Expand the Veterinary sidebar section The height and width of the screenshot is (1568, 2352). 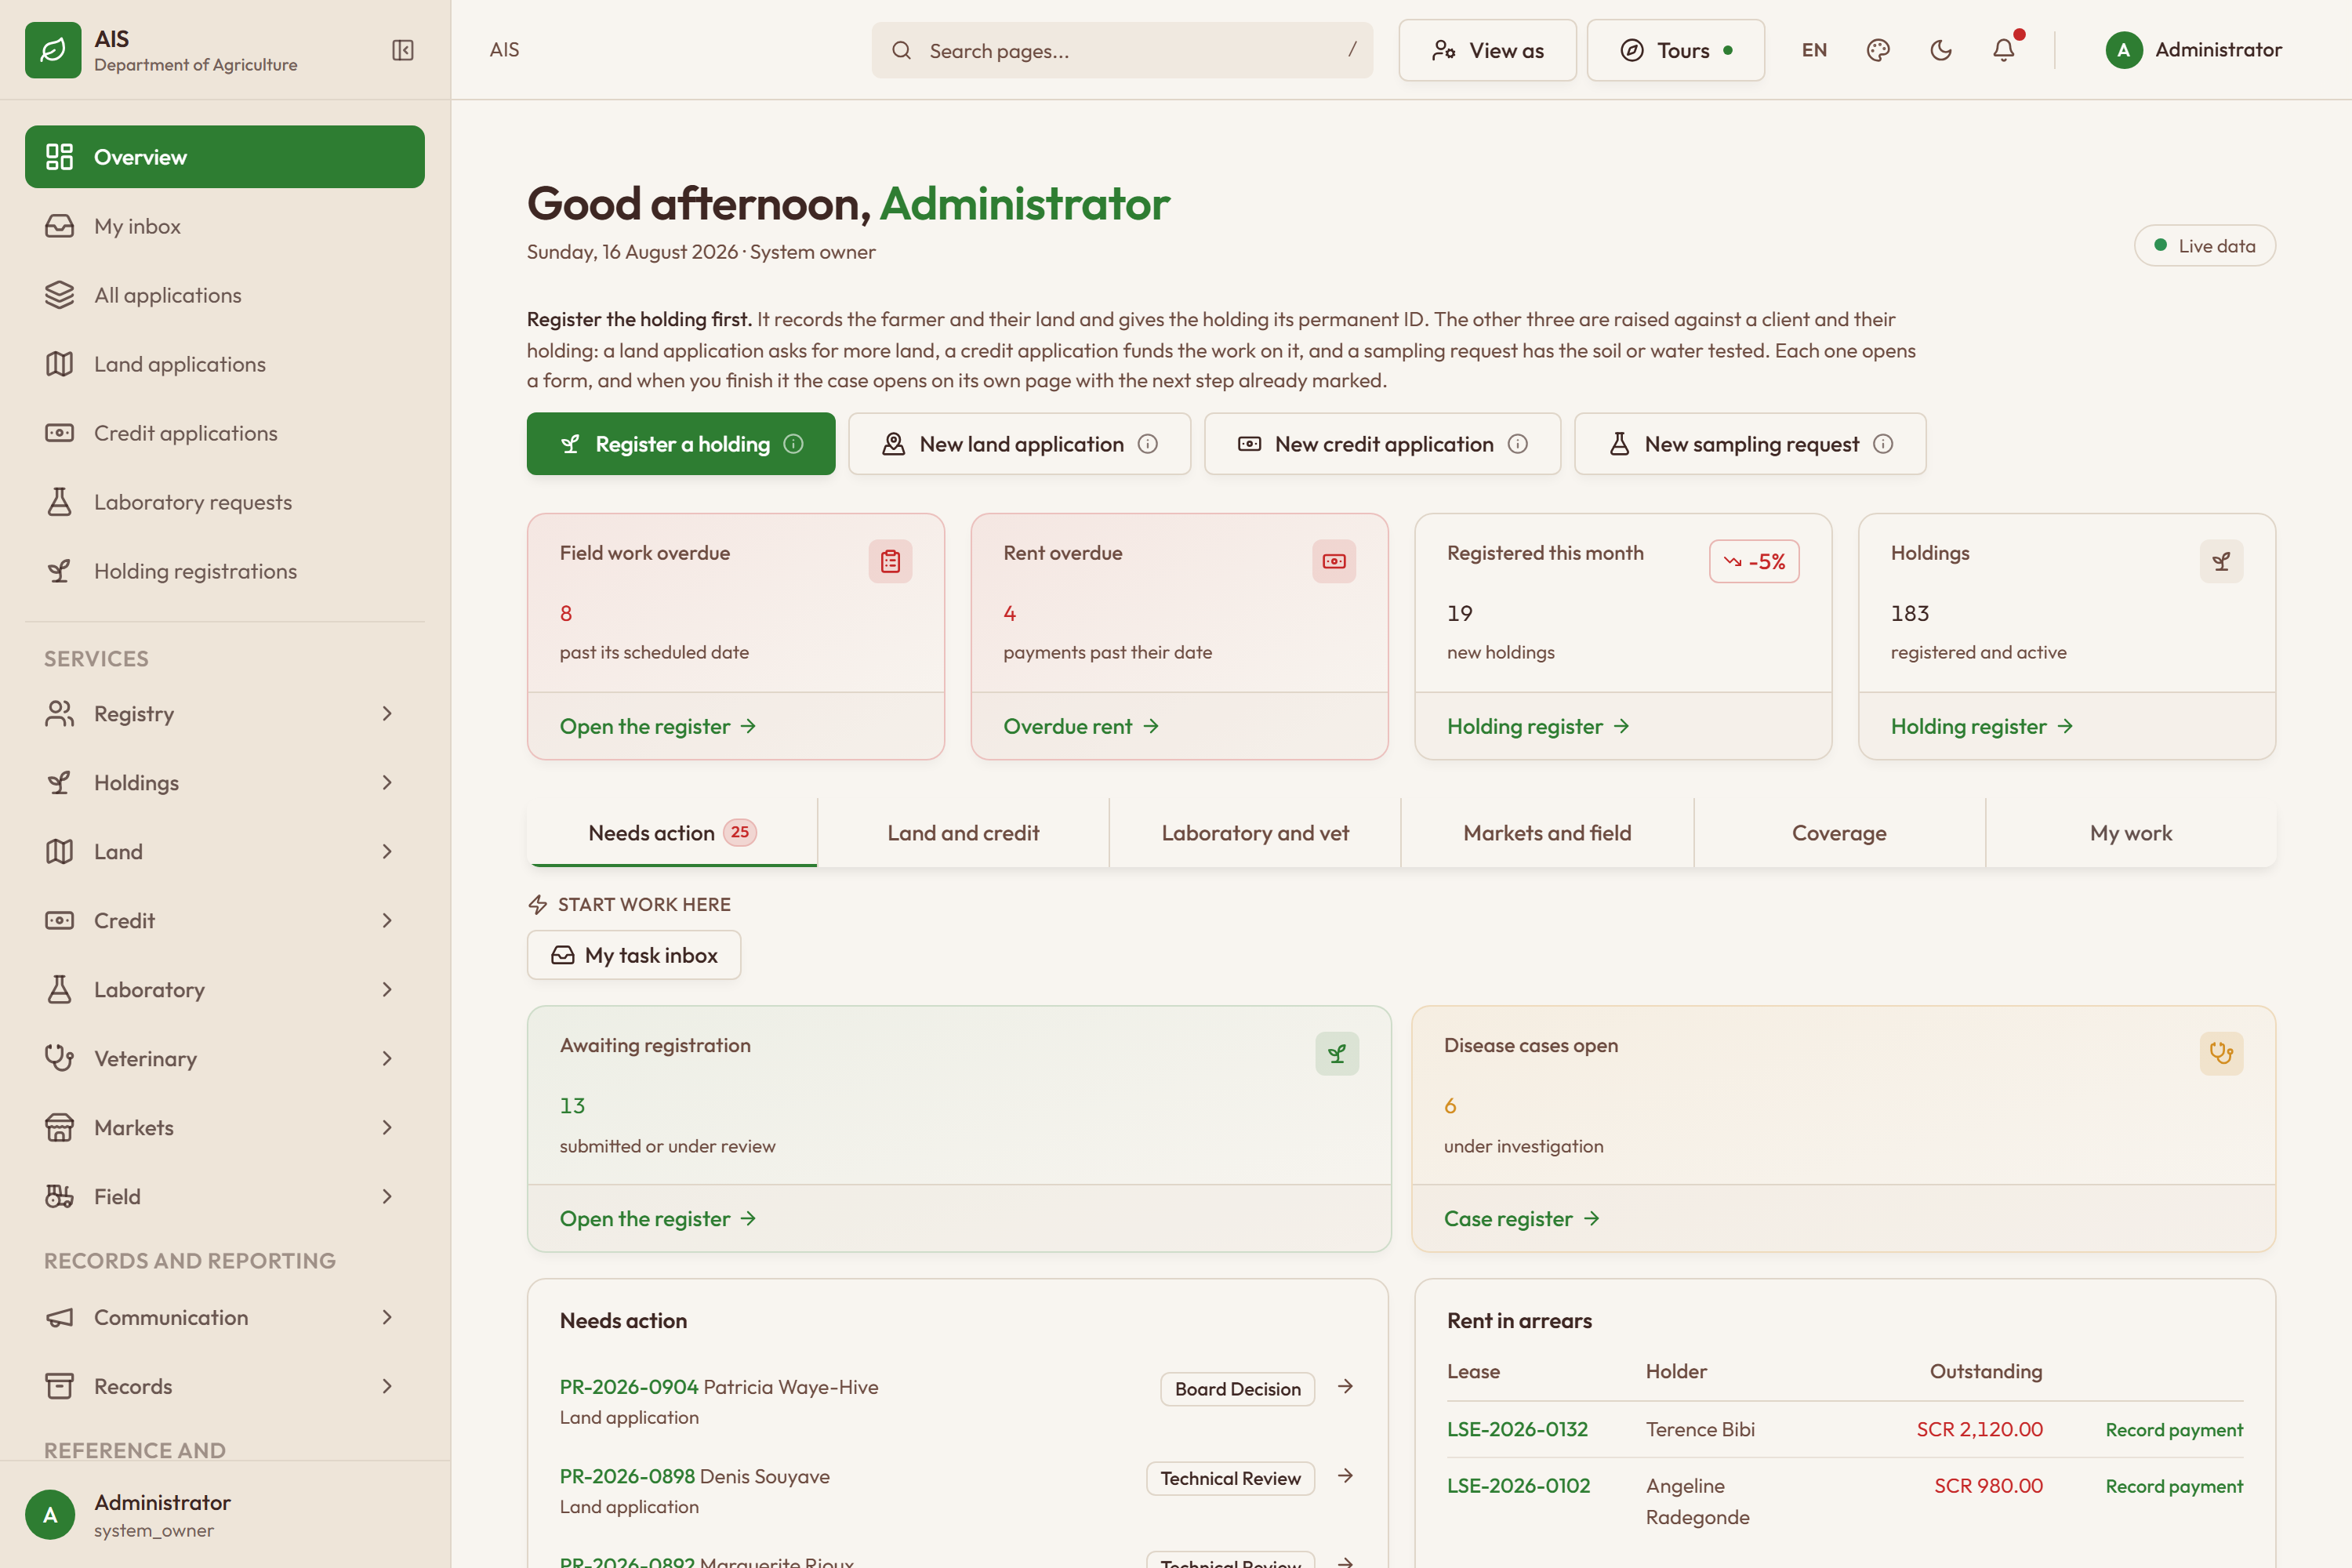(224, 1058)
